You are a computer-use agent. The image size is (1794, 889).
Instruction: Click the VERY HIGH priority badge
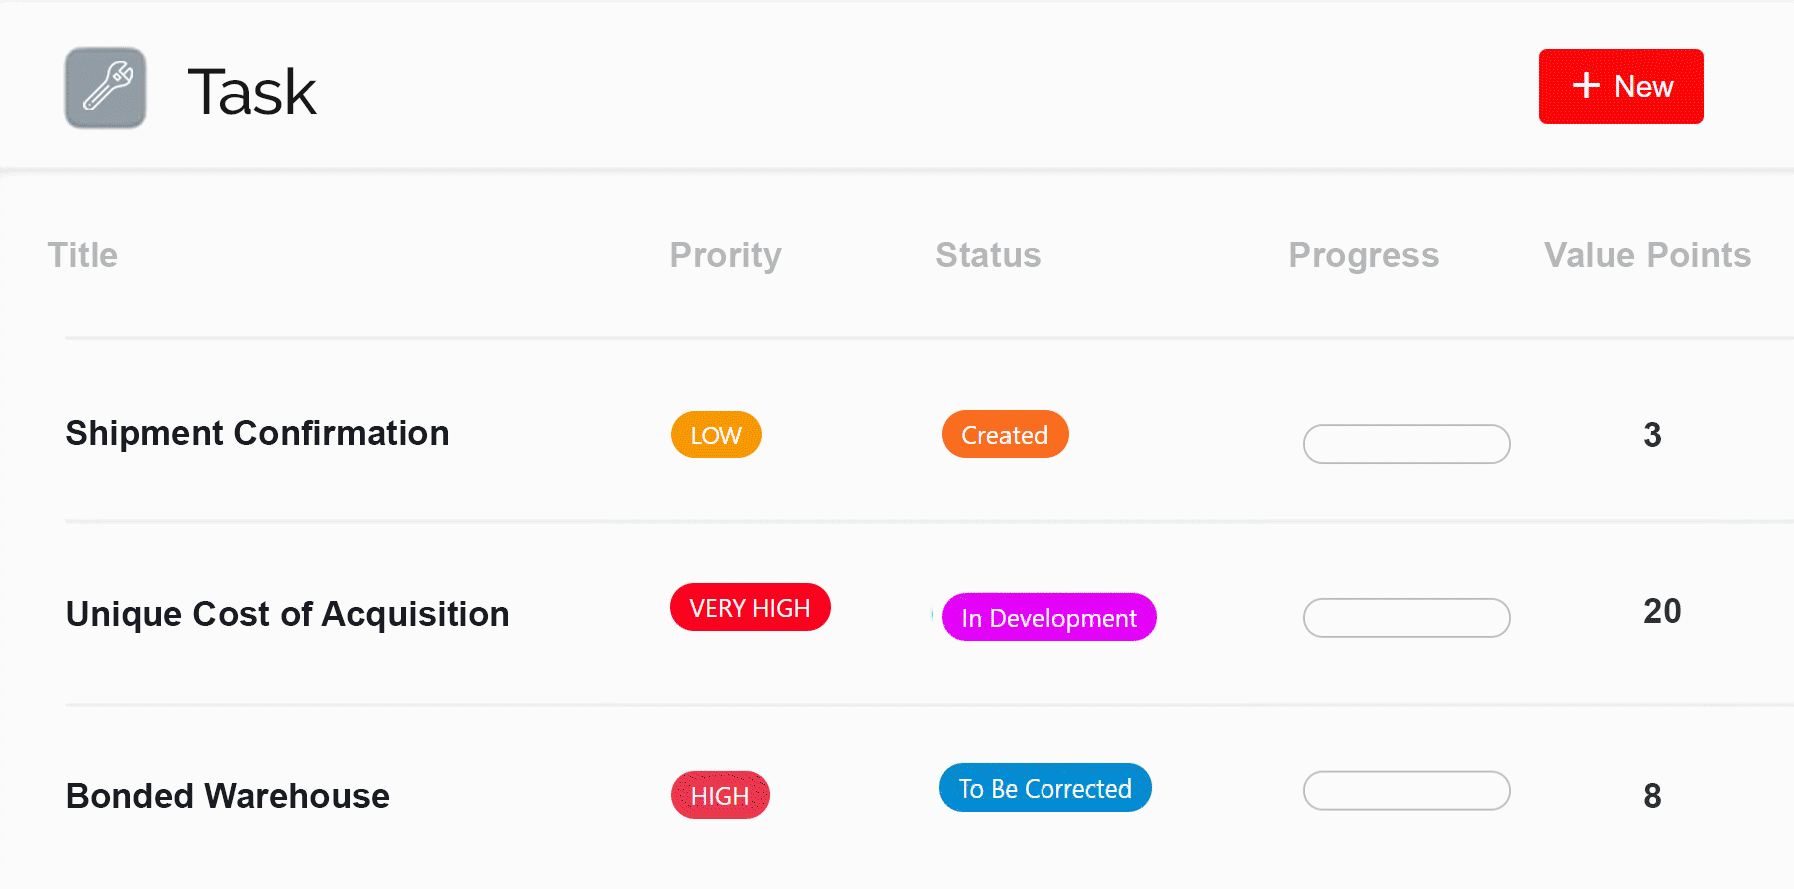pyautogui.click(x=750, y=608)
